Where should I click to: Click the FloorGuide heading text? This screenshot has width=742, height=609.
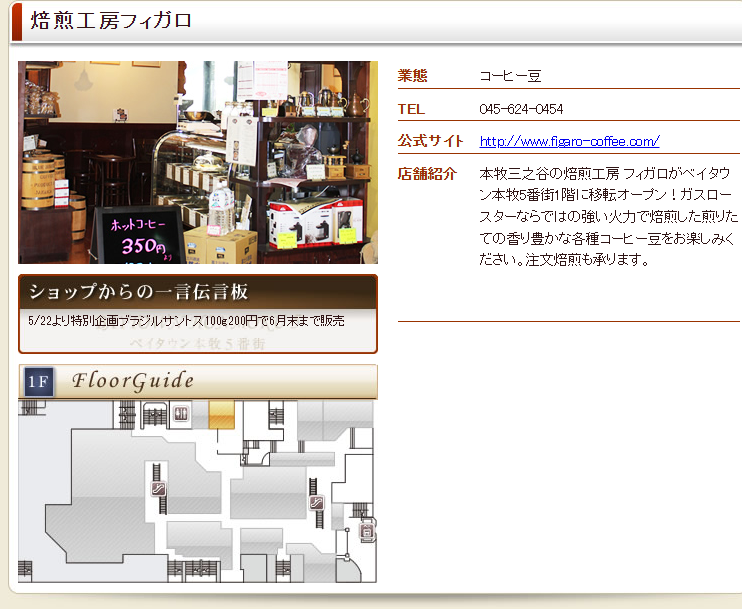(x=133, y=381)
